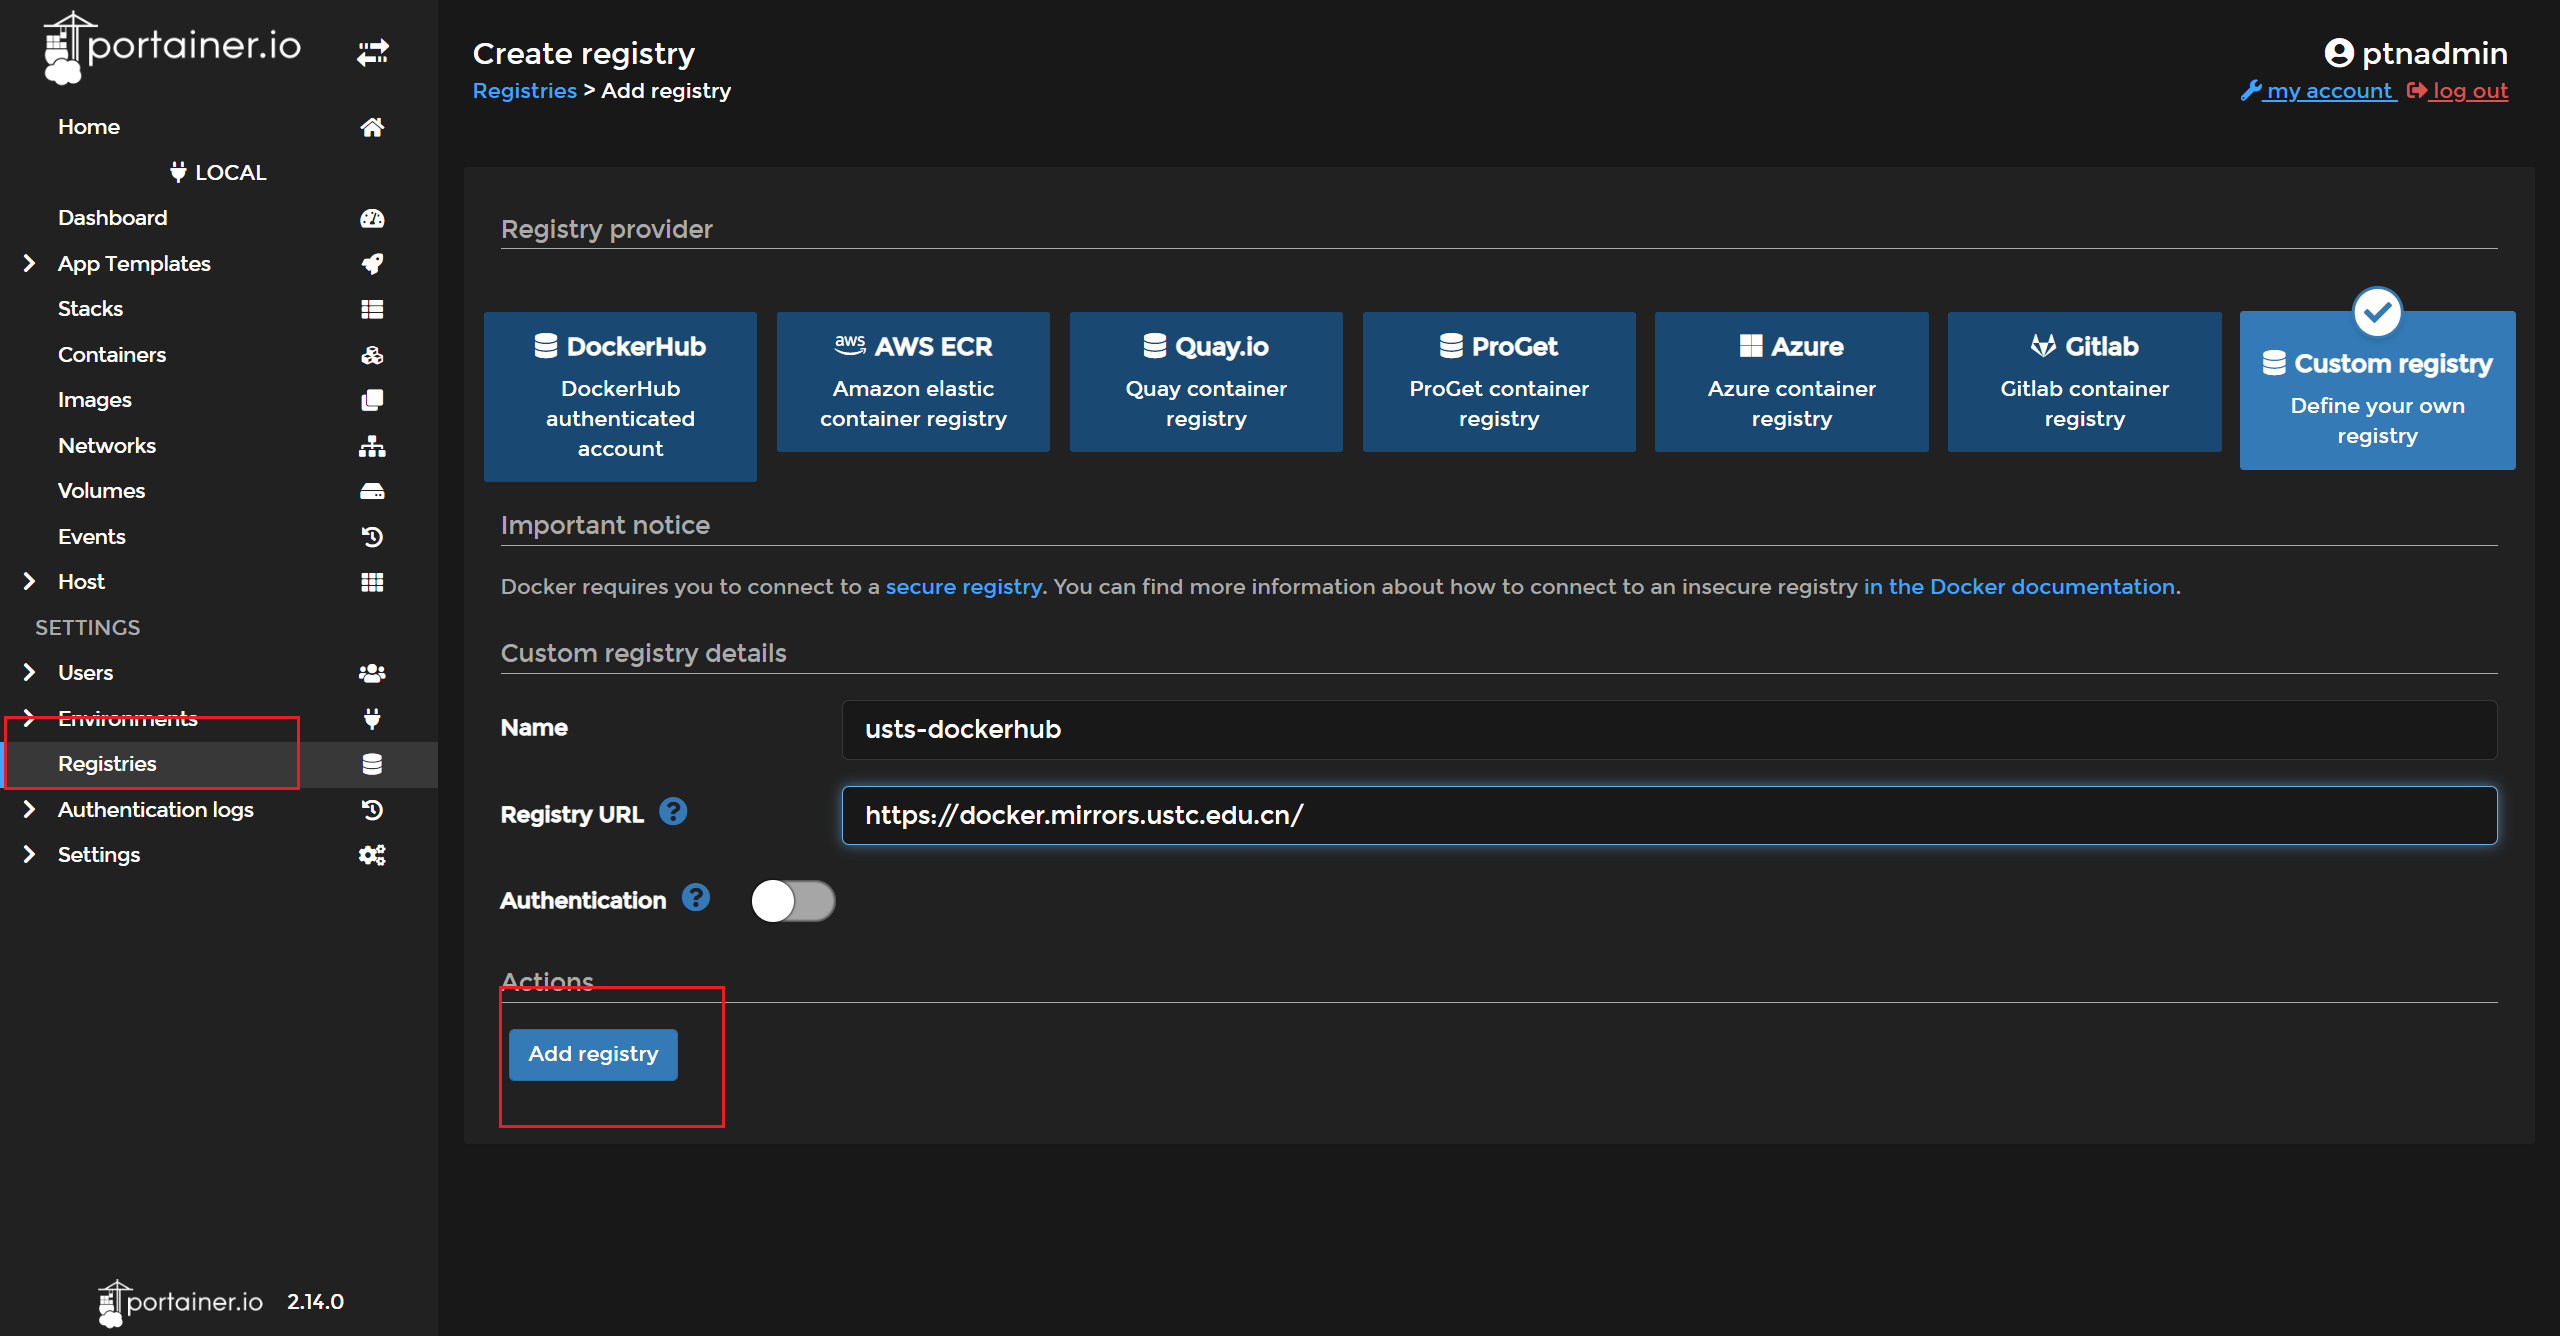Follow the Registries breadcrumb link
This screenshot has height=1336, width=2560.
tap(524, 91)
